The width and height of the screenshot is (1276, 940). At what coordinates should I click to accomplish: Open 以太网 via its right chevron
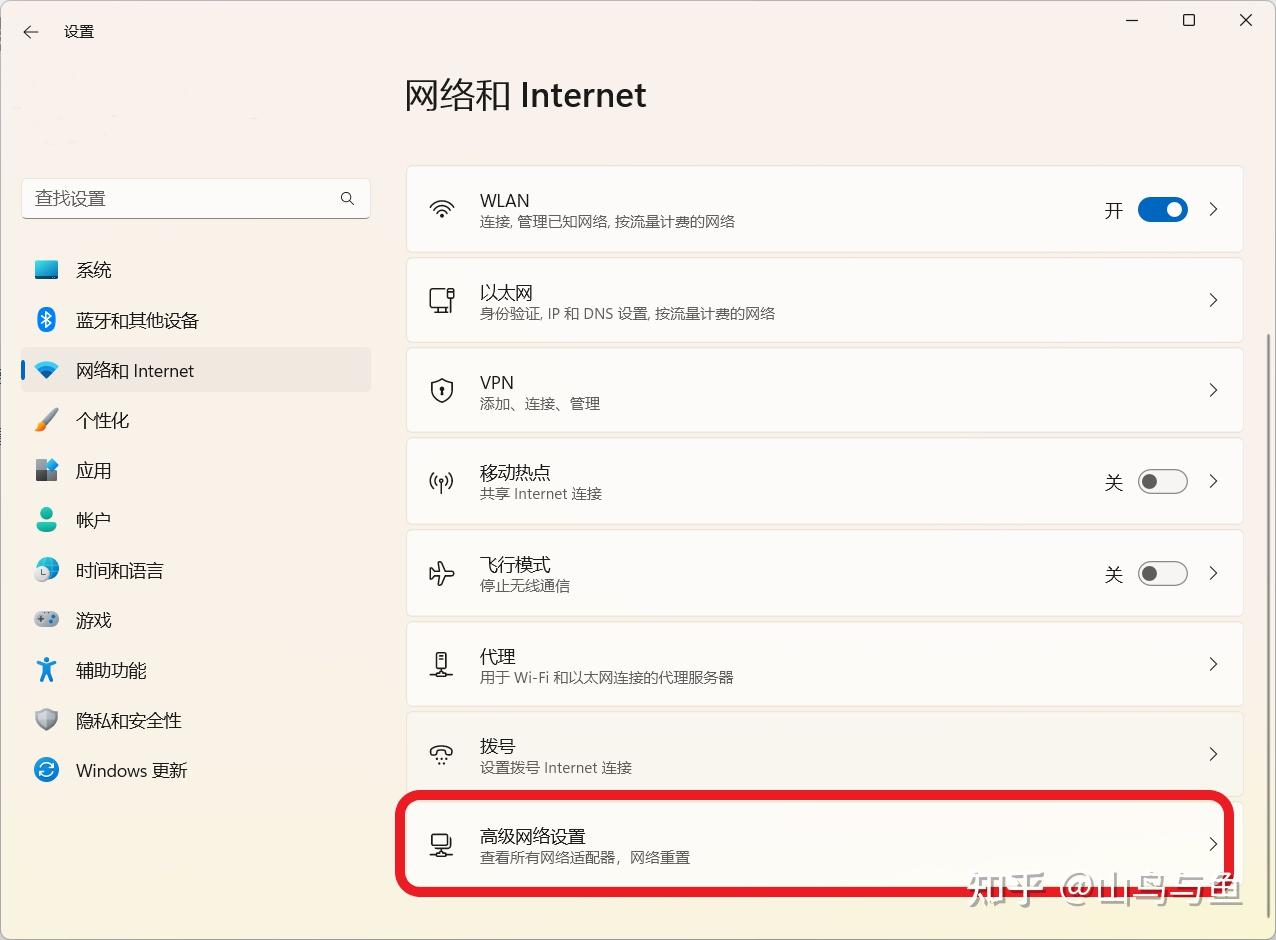click(x=1213, y=300)
